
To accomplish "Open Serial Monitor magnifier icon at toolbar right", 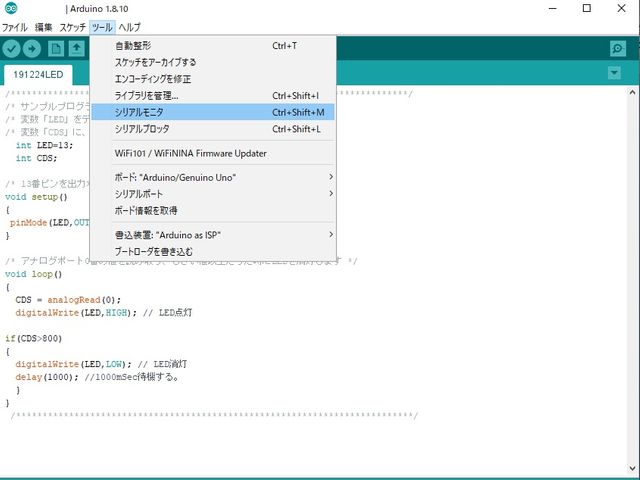I will [x=618, y=49].
